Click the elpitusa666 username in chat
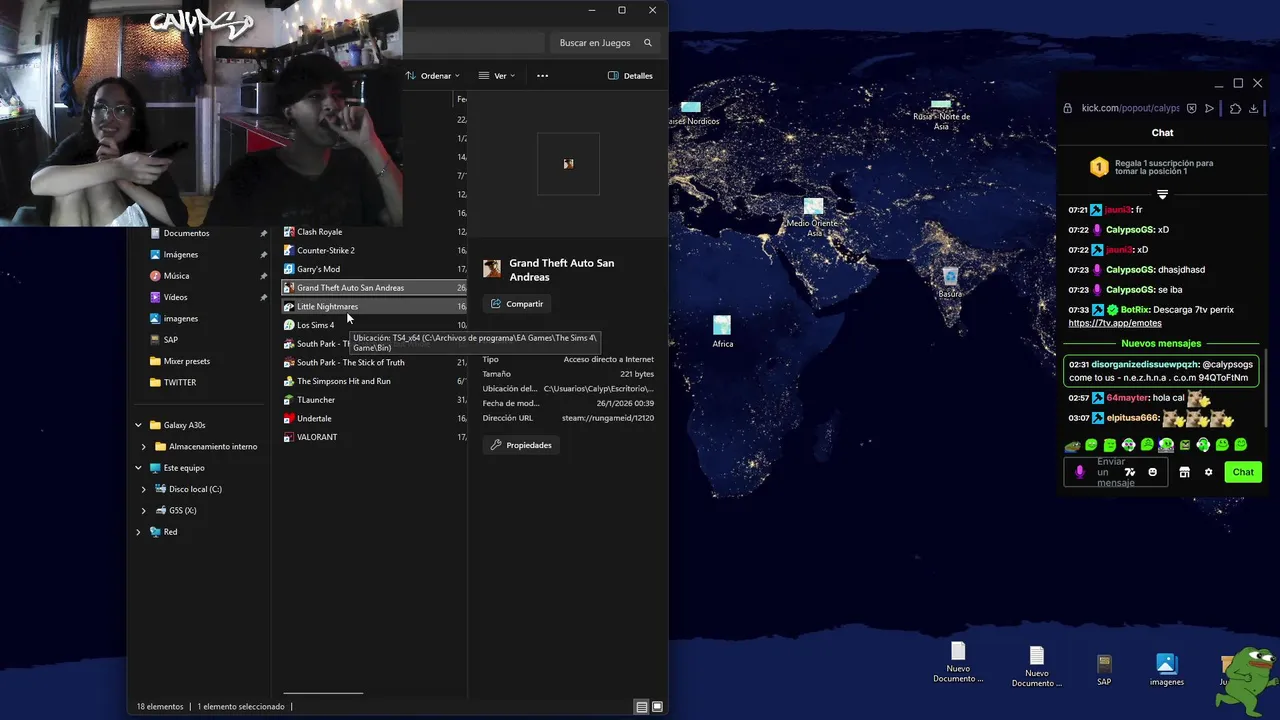 1132,418
